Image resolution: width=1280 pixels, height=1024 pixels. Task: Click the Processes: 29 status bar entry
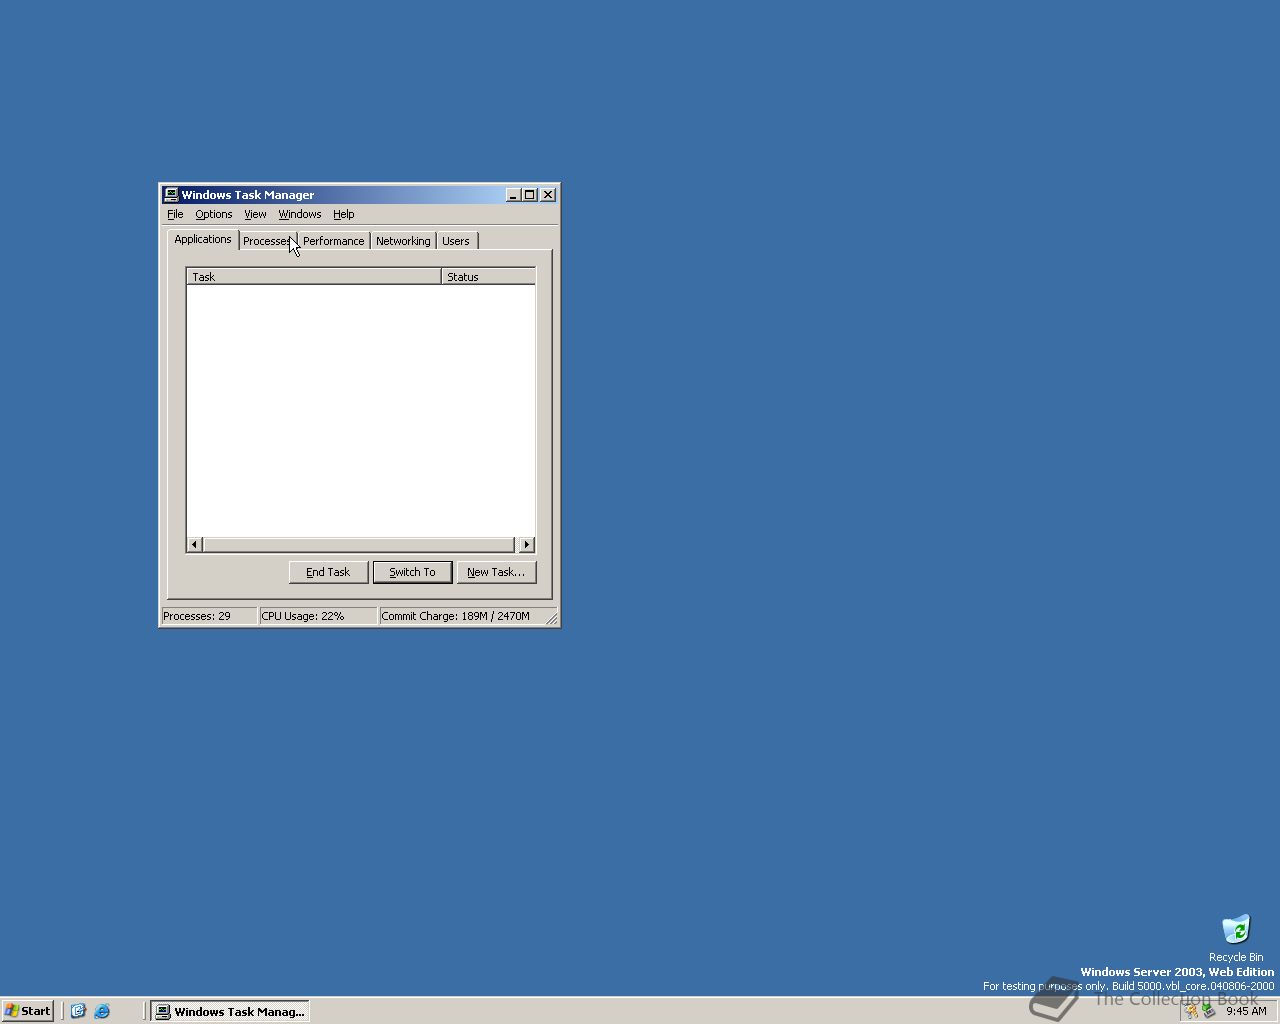208,616
